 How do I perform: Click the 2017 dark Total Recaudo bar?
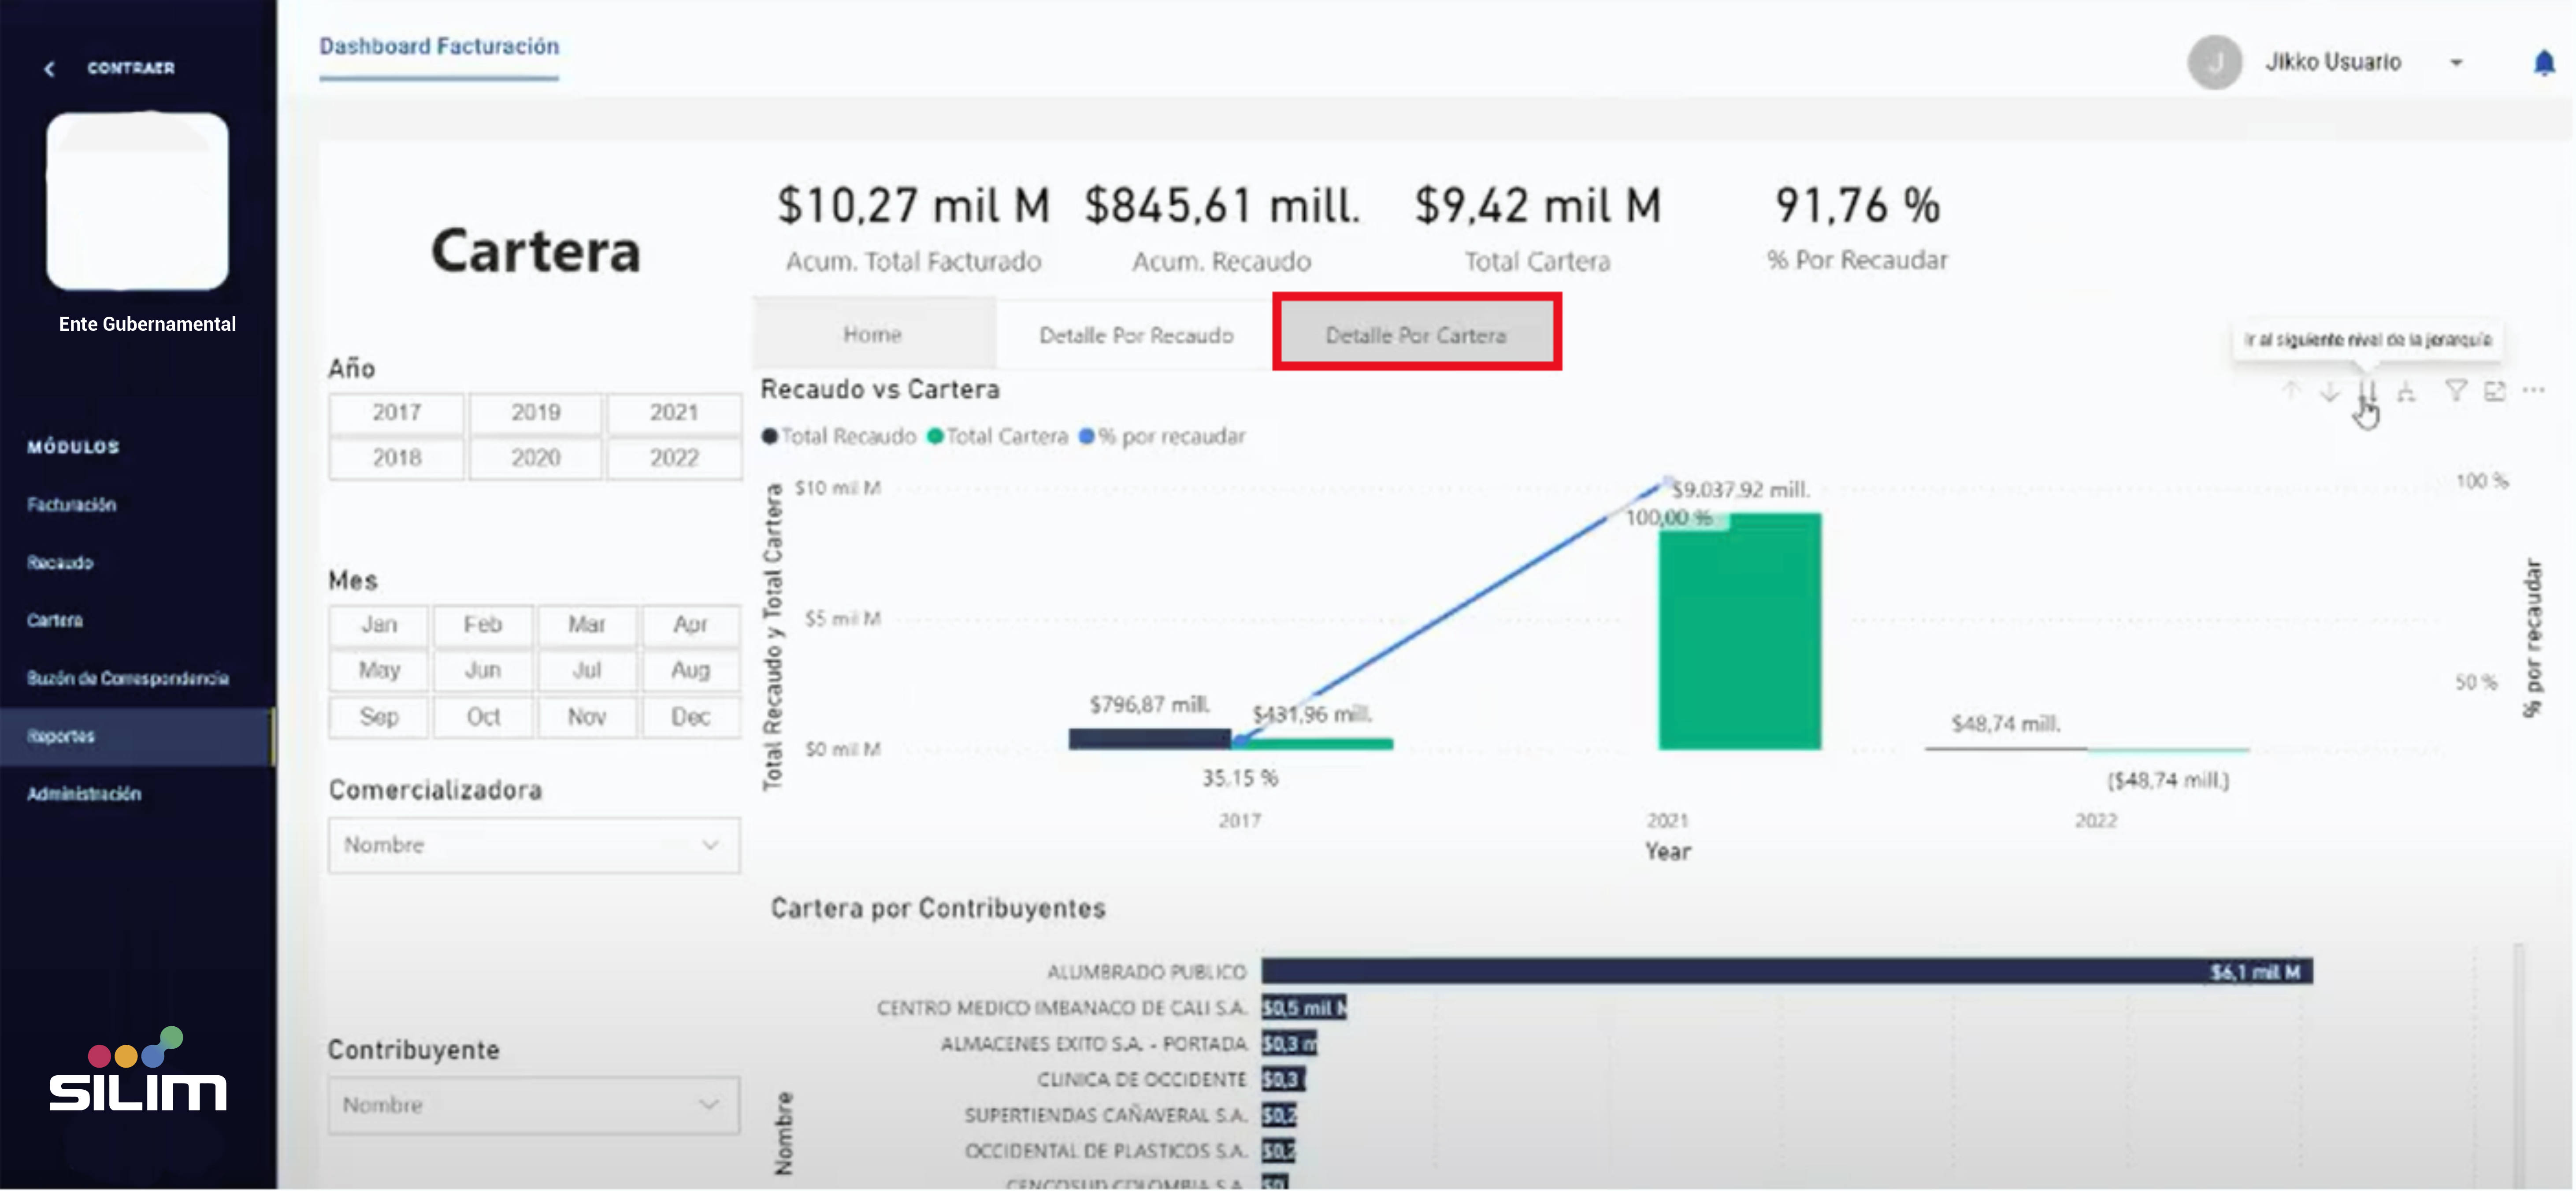pyautogui.click(x=1150, y=739)
